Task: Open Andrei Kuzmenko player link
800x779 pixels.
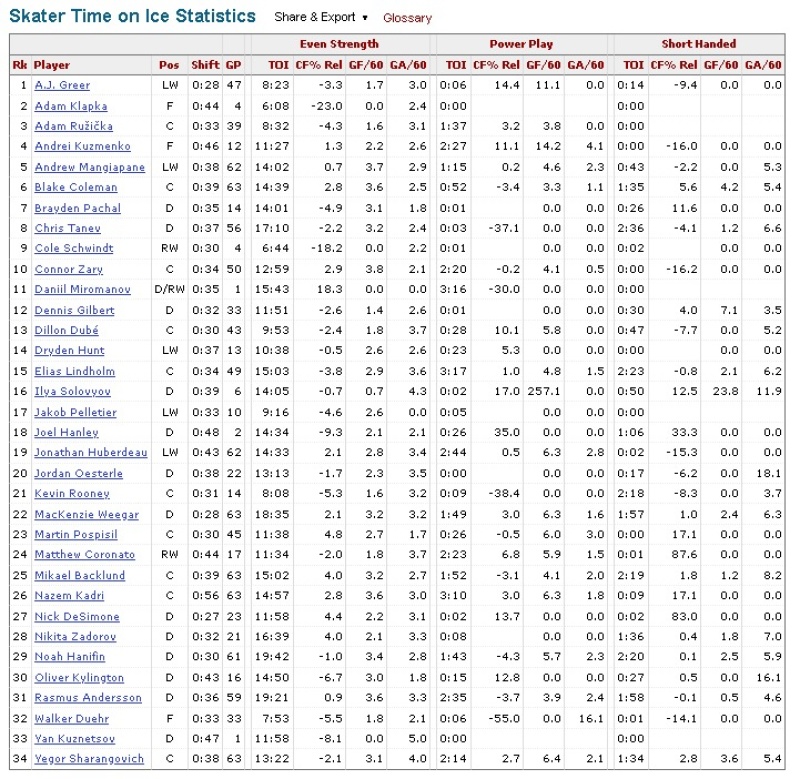Action: point(83,146)
